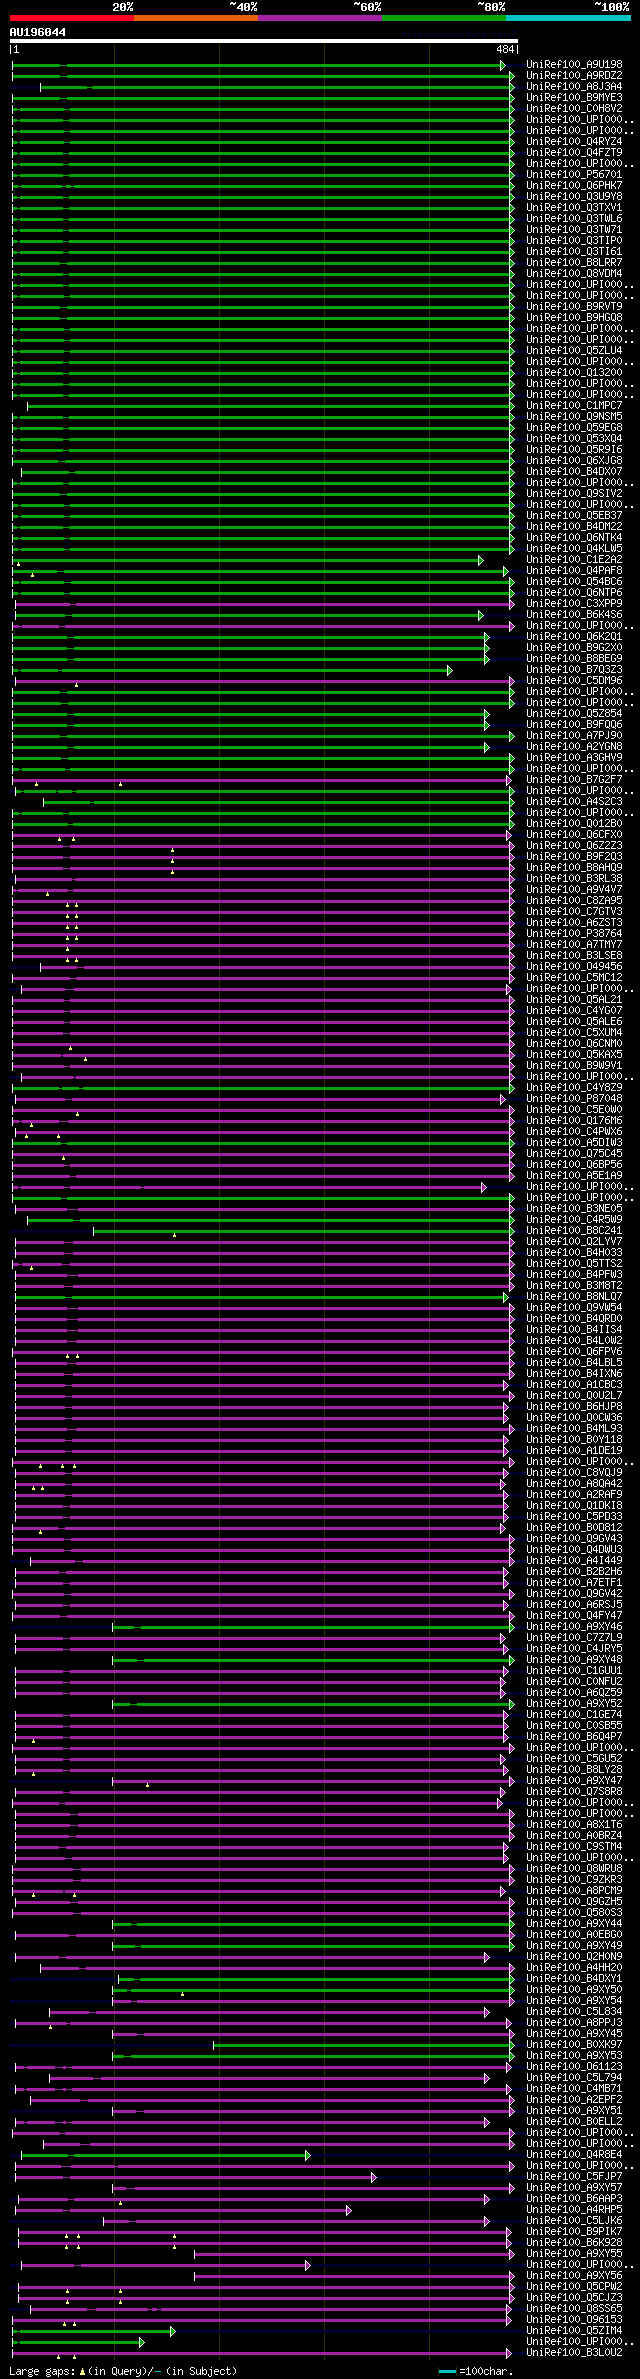Click the cyan 100char scale marker
The width and height of the screenshot is (640, 2379).
pos(447,2371)
